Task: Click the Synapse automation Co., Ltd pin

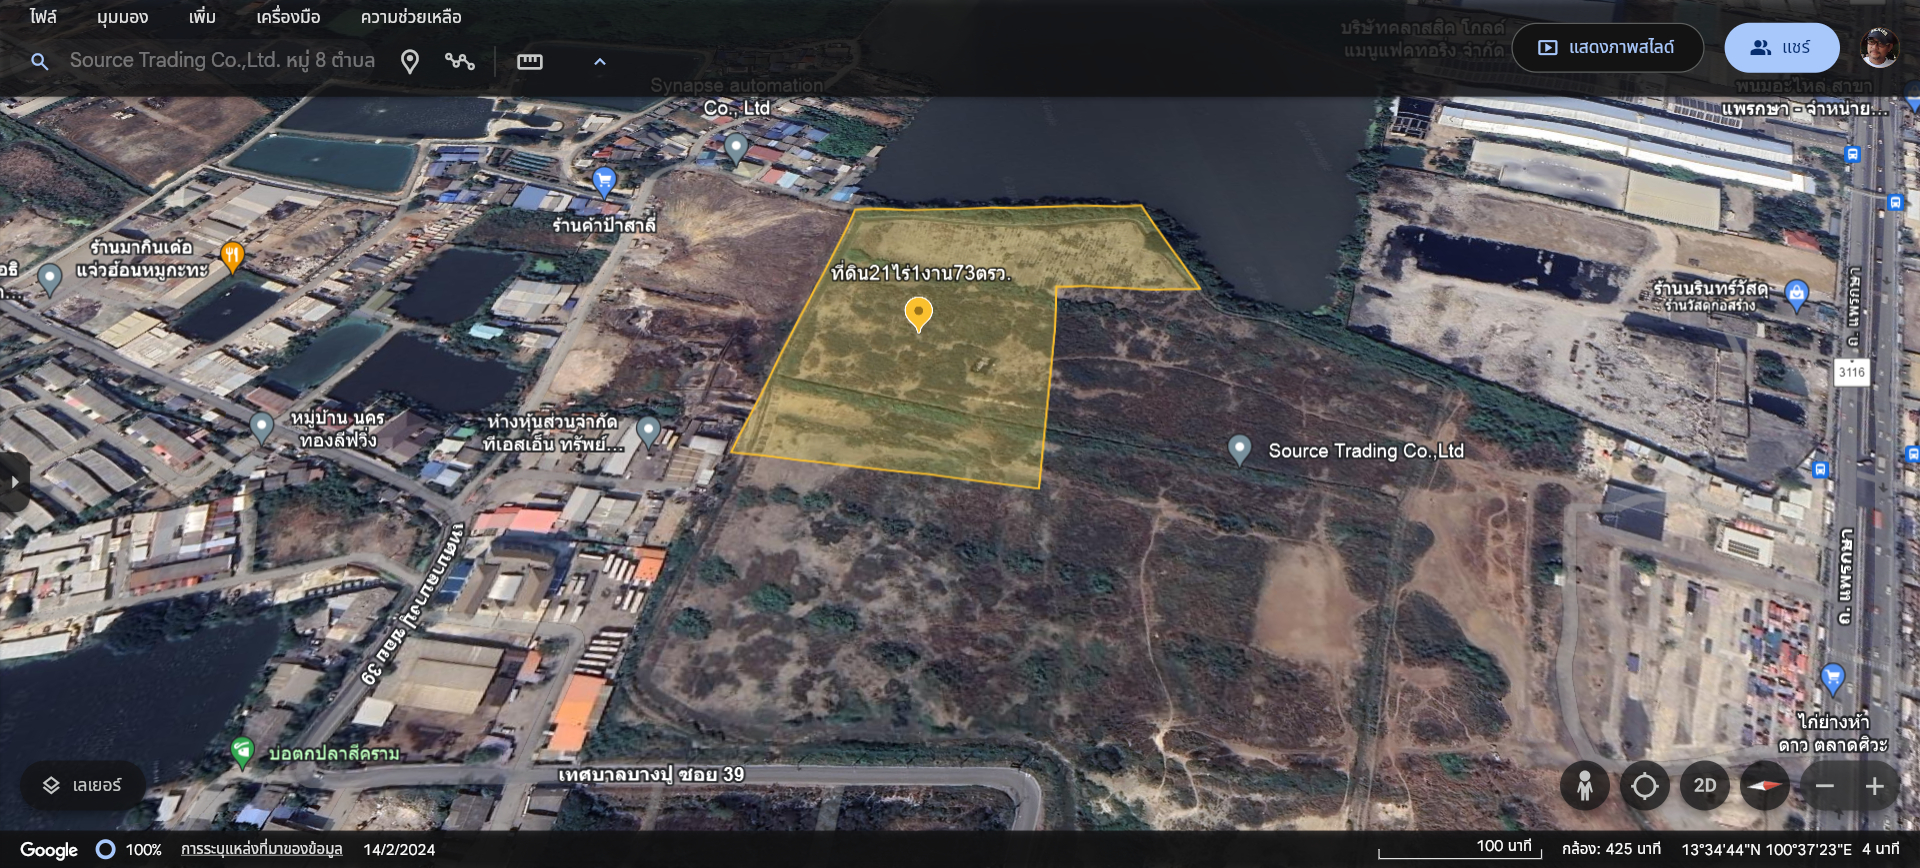Action: point(736,148)
